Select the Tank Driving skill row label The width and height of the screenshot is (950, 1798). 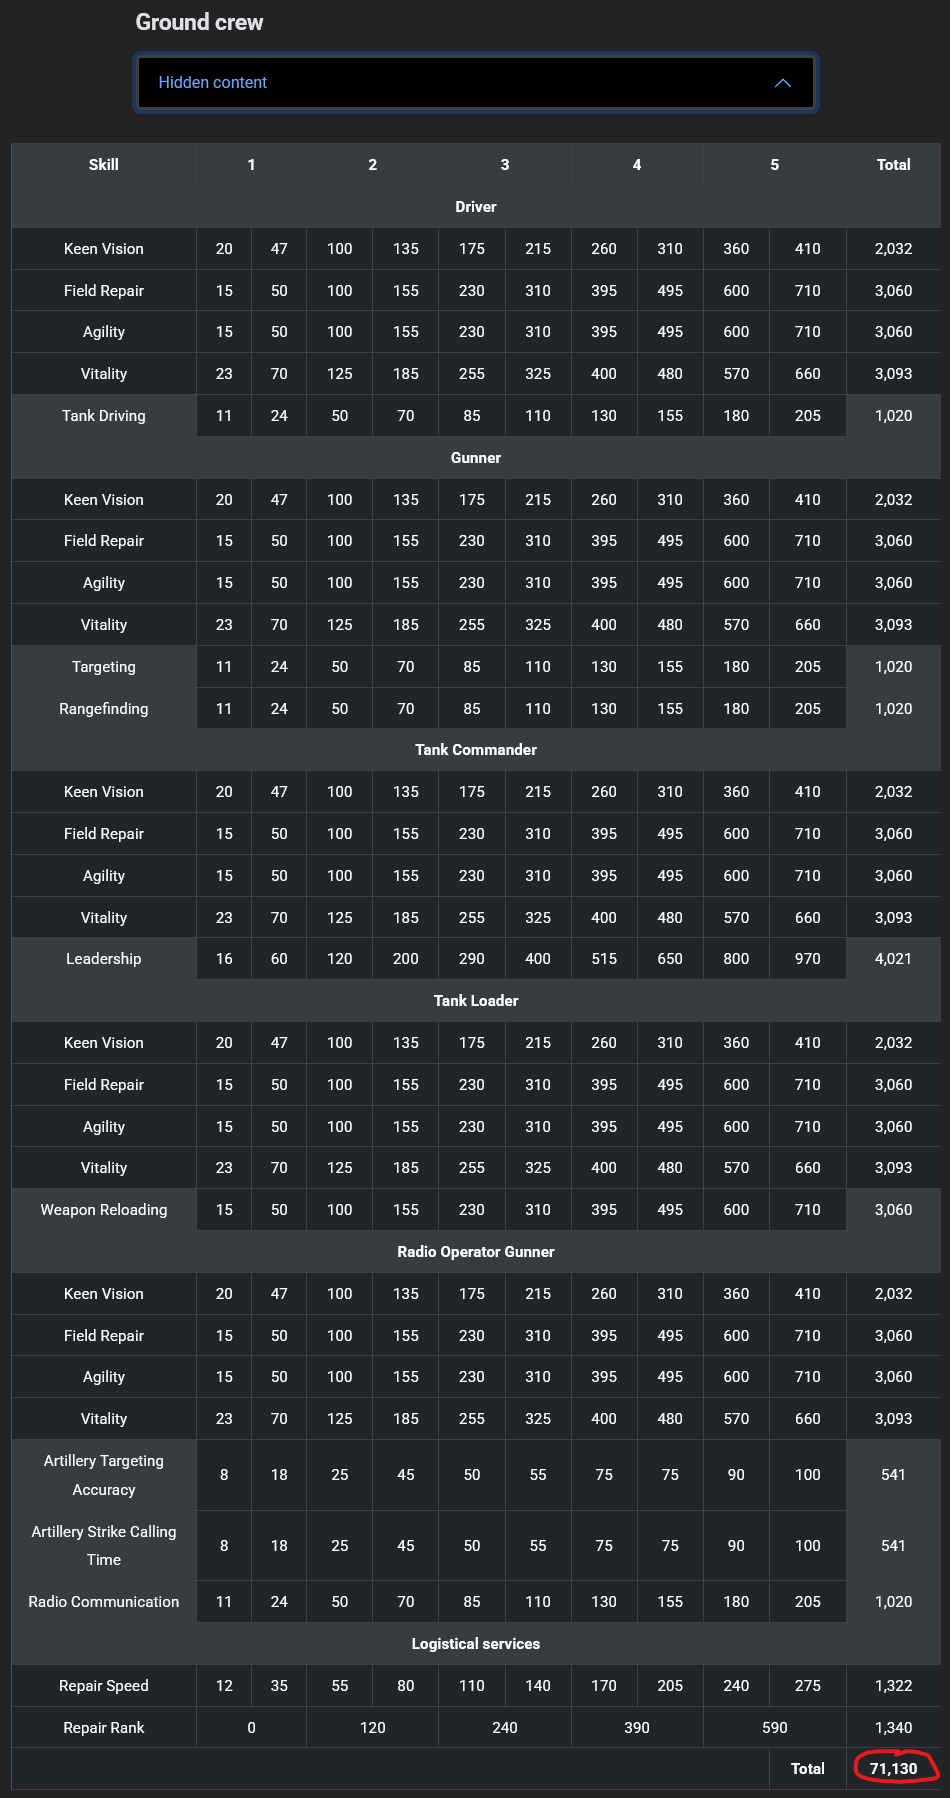tap(104, 416)
